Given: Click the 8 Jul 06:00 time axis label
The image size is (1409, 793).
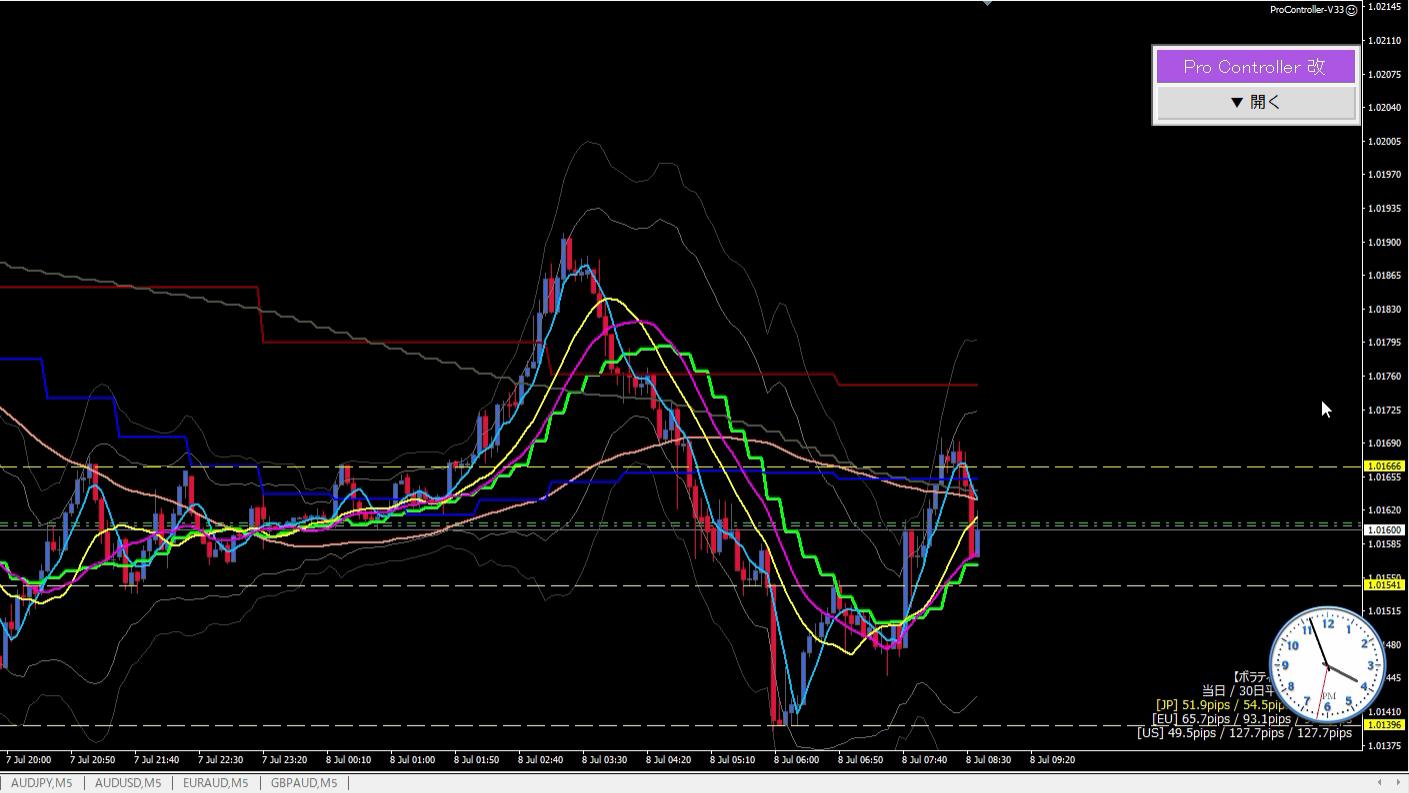Looking at the screenshot, I should point(796,760).
